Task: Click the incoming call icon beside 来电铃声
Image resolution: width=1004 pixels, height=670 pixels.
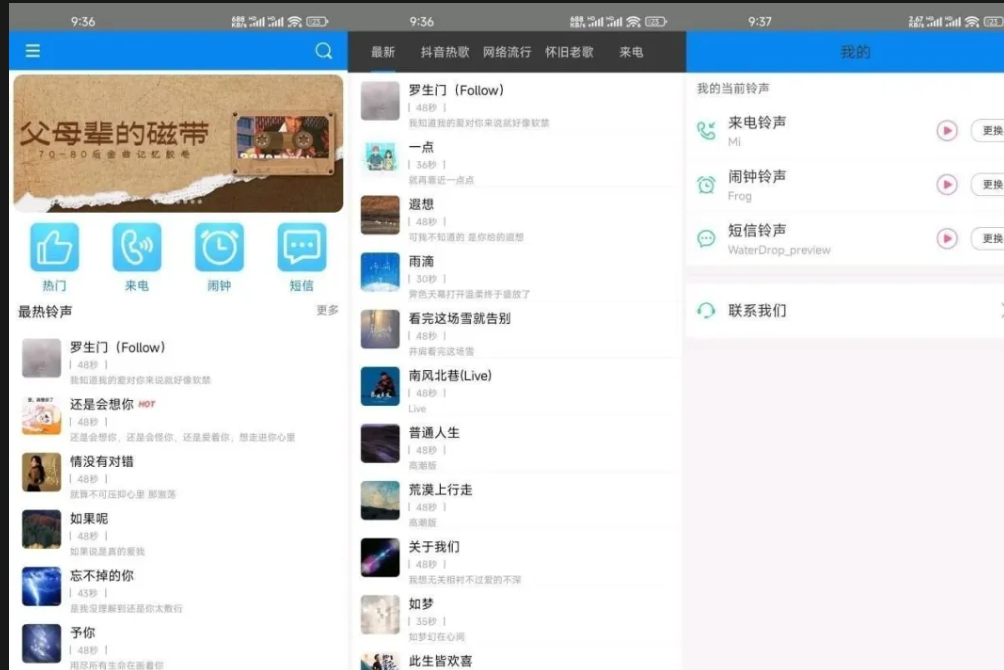Action: [706, 131]
